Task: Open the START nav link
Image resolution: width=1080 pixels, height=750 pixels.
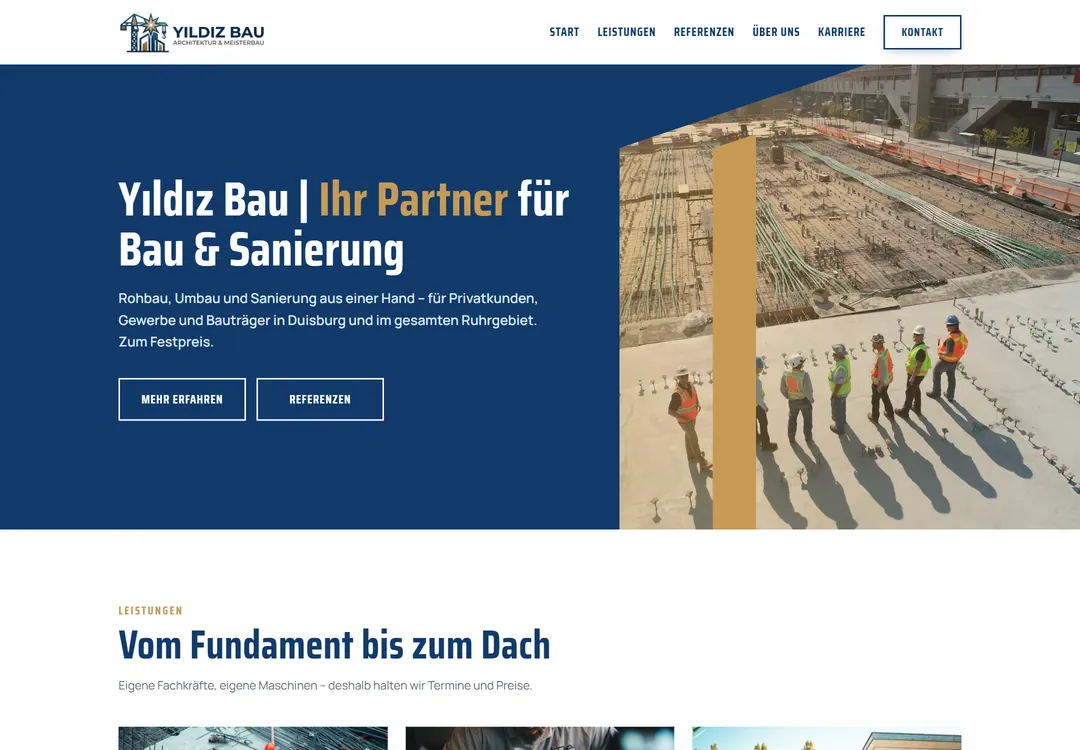Action: 564,32
